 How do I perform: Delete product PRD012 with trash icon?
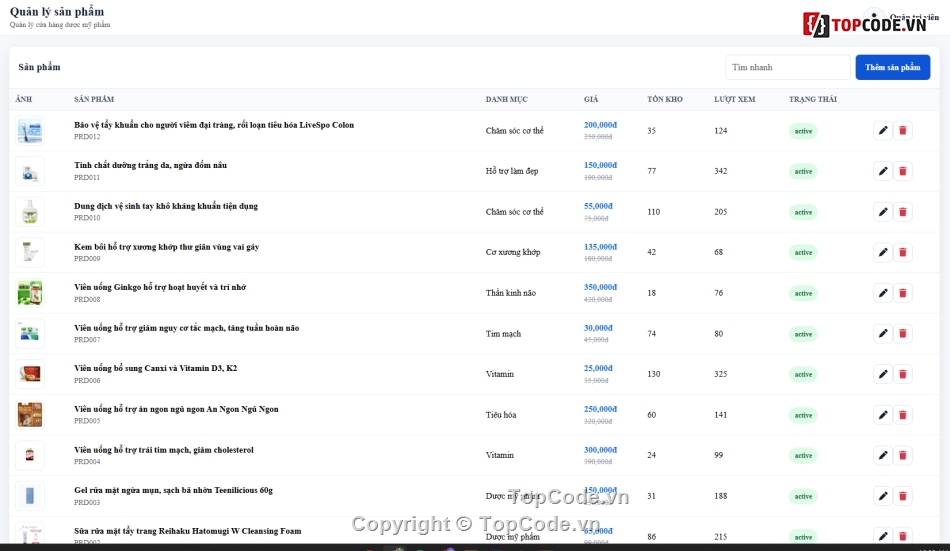pos(903,130)
